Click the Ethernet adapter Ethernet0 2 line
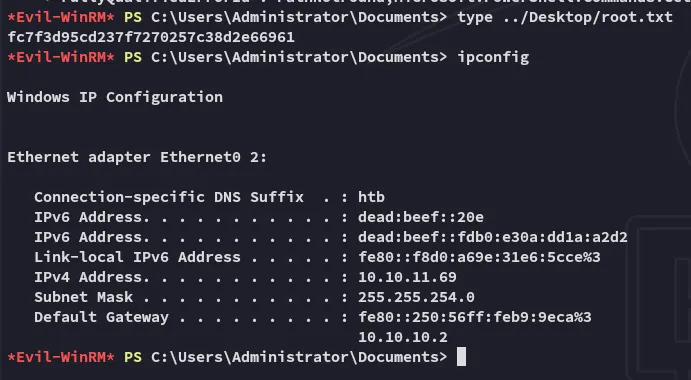 pos(137,157)
